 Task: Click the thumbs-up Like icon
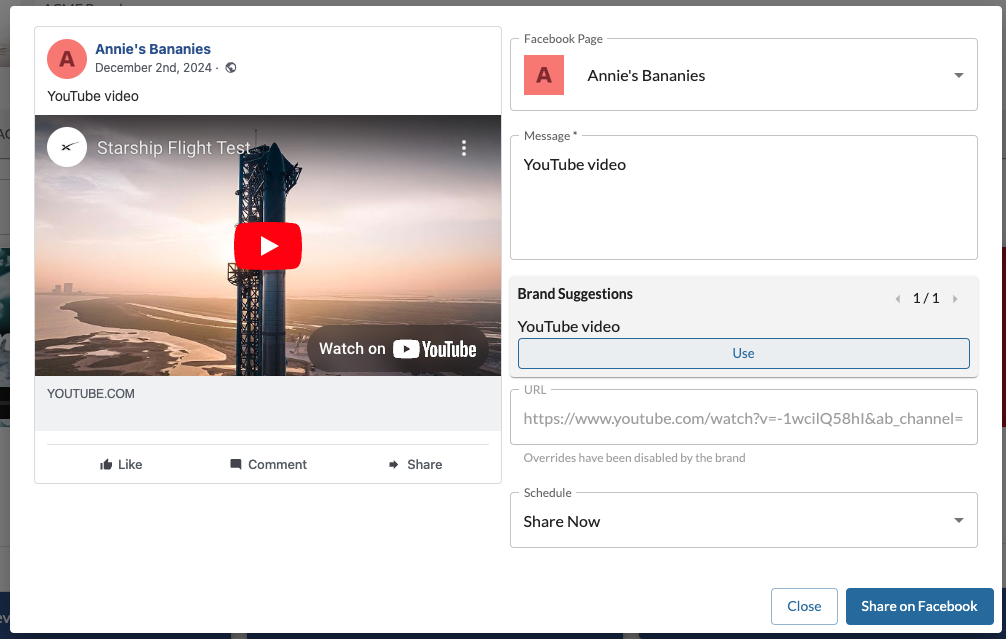pos(107,464)
